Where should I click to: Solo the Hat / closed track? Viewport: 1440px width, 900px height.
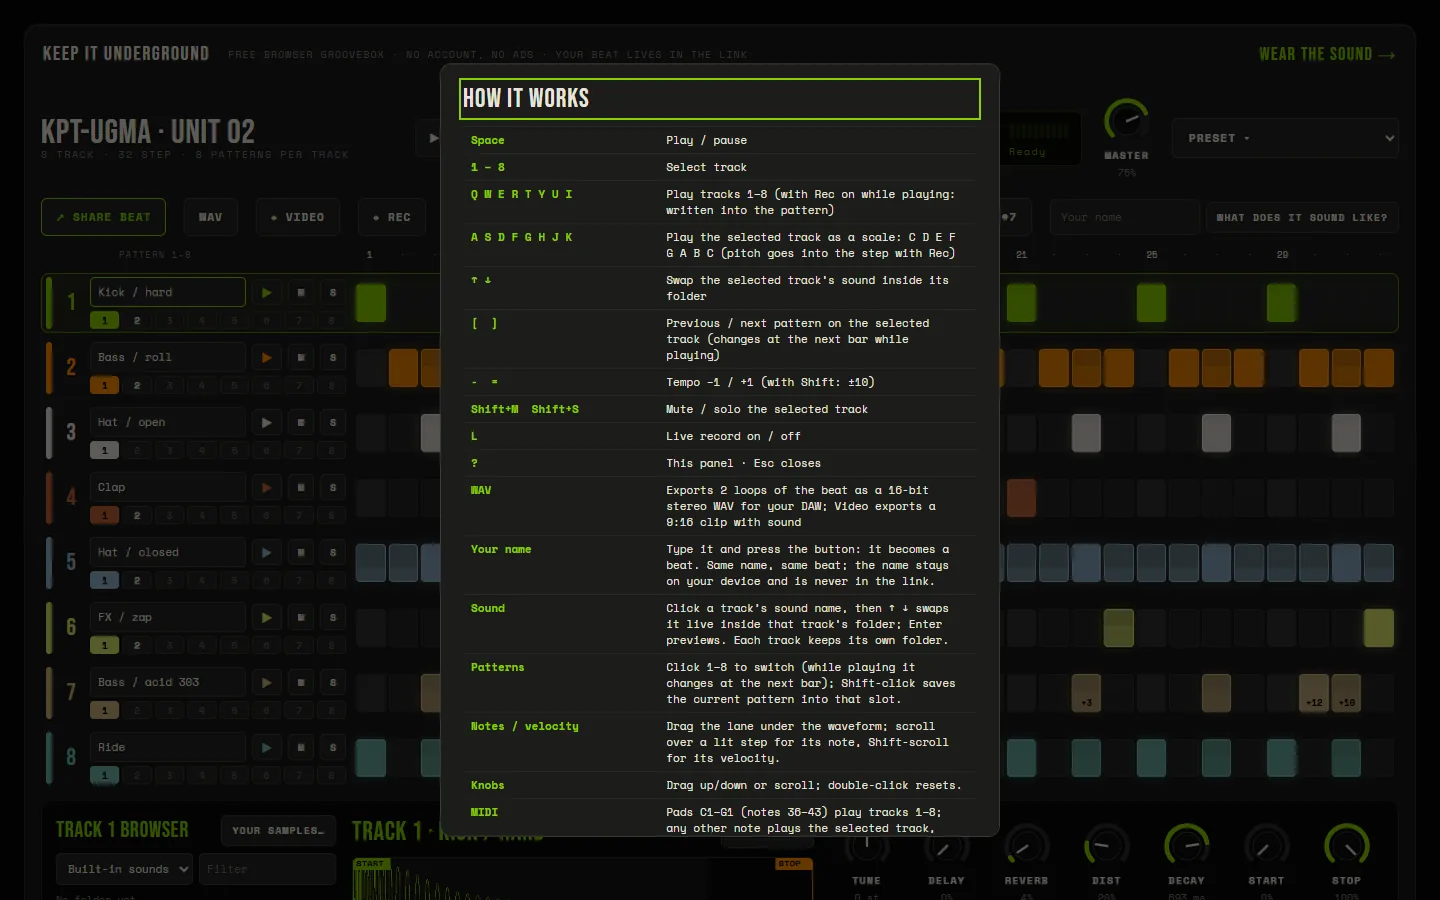pos(333,553)
